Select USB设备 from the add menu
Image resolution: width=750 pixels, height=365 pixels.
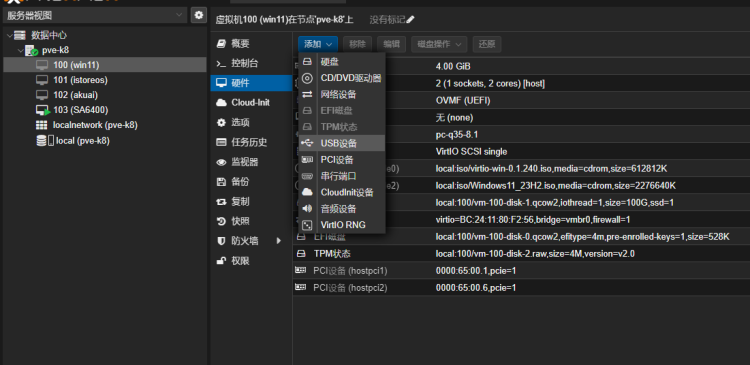tap(342, 143)
